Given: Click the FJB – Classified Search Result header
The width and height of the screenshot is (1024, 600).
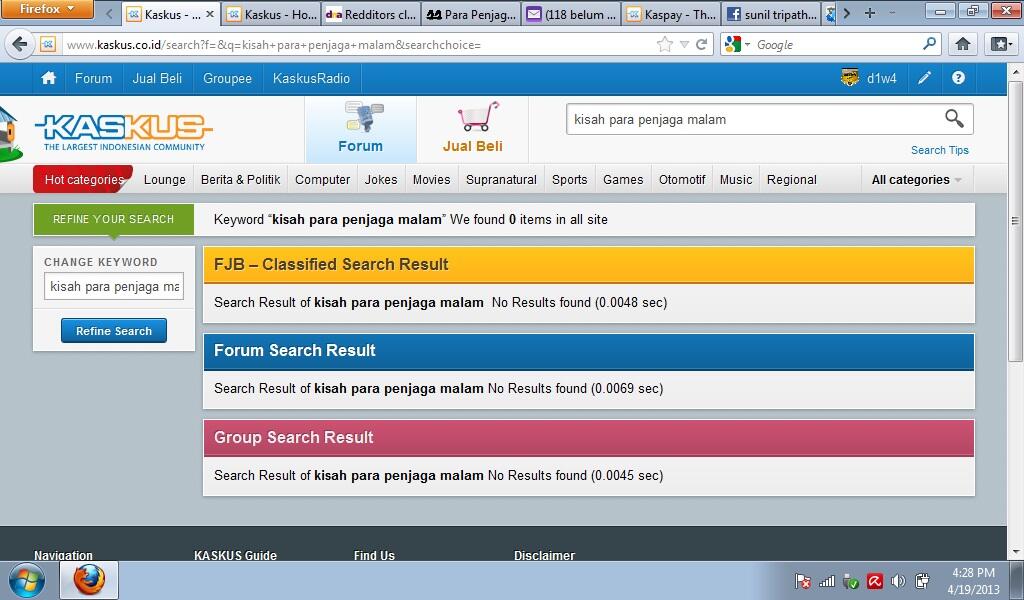Looking at the screenshot, I should click(x=588, y=264).
